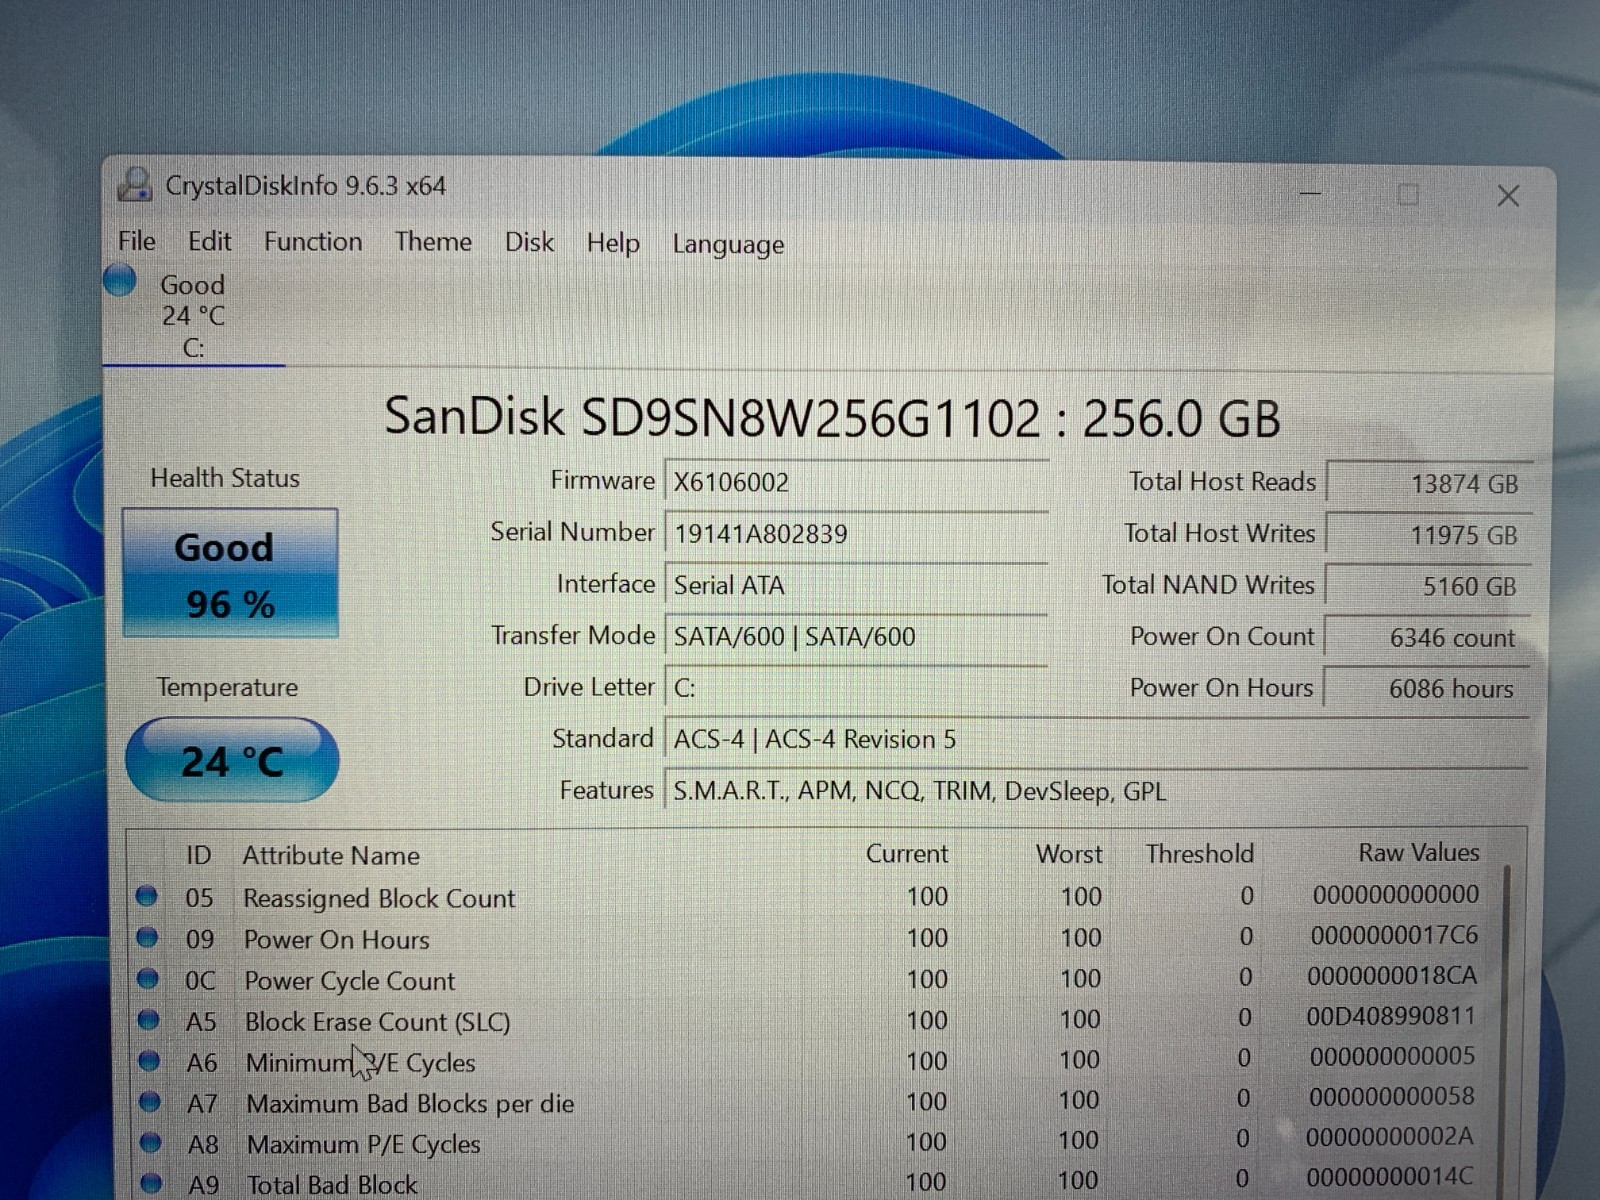
Task: Click raw value 00000000014C
Action: [1390, 1177]
